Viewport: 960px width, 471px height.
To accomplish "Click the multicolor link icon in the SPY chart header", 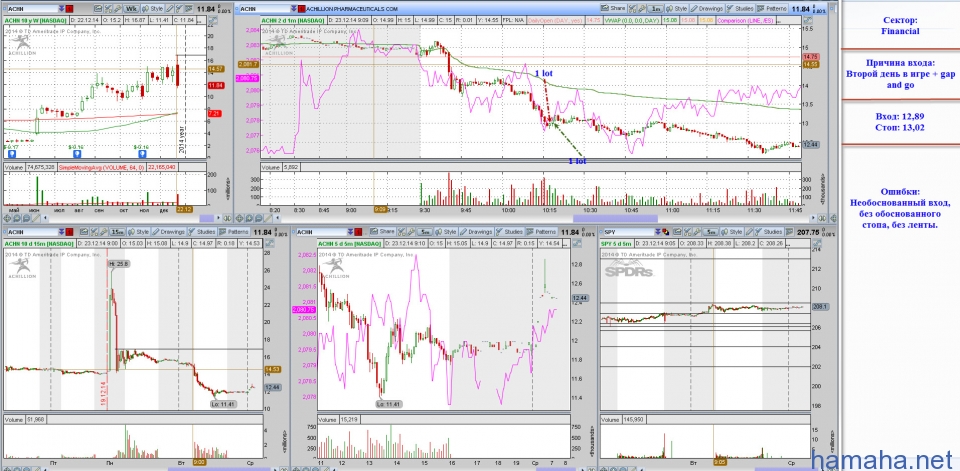I will [x=666, y=232].
